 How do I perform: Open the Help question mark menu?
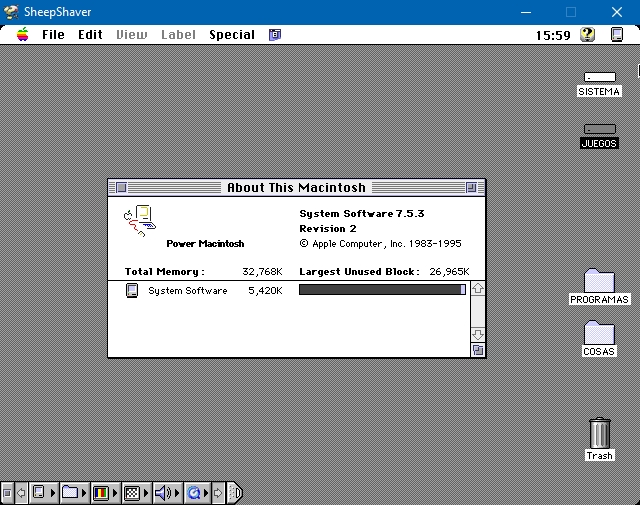(x=587, y=35)
